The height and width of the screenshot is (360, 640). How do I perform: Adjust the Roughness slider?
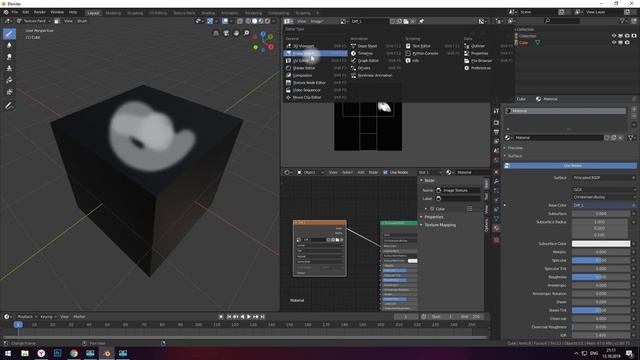pos(601,277)
